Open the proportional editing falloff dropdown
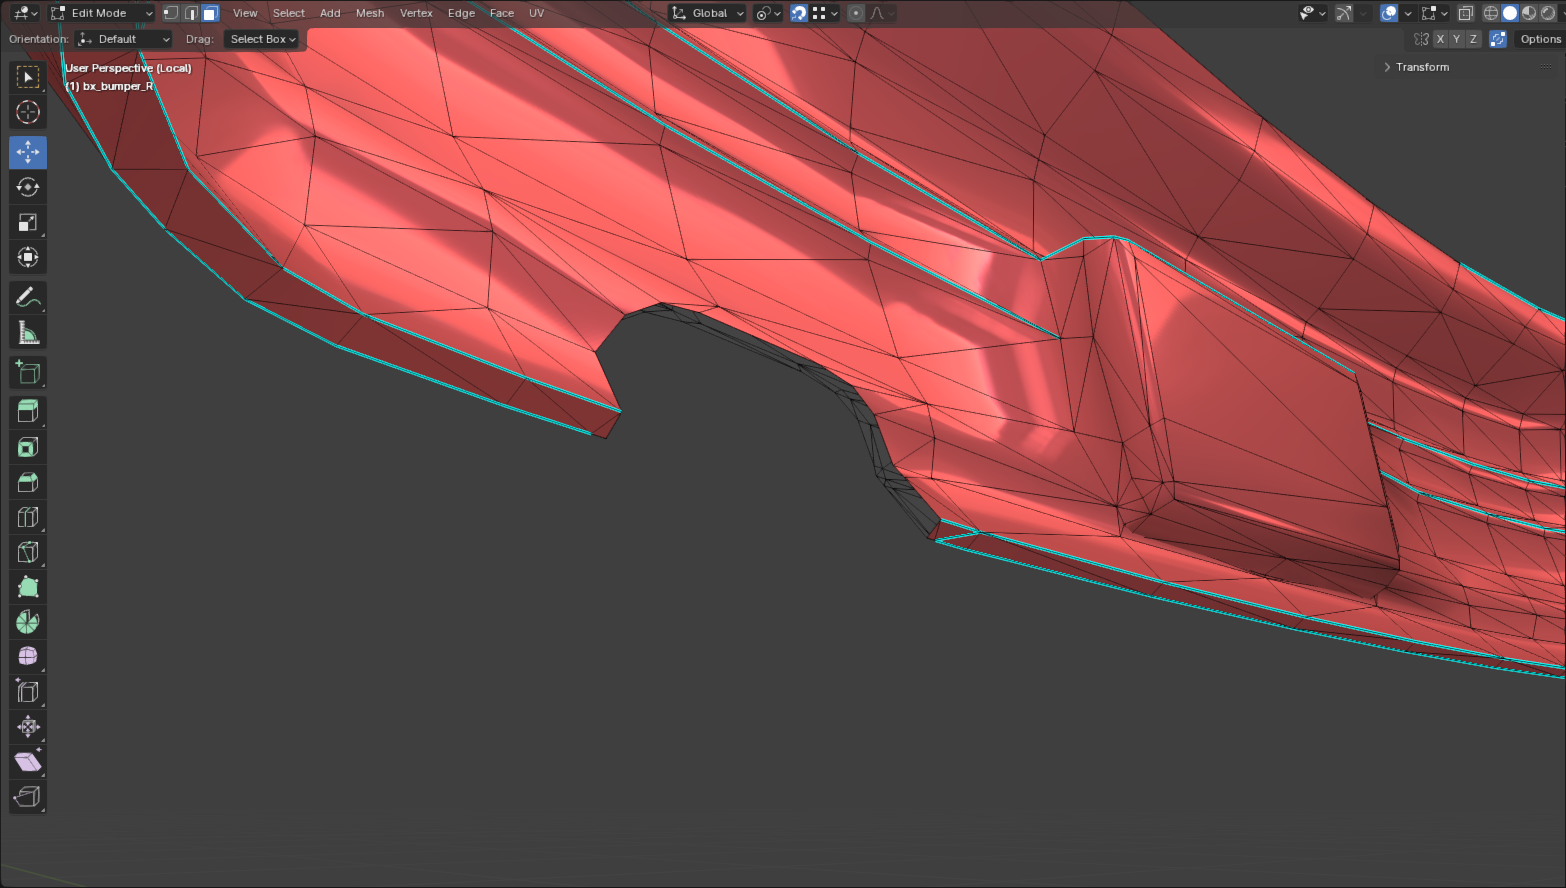Screen dimensions: 1566x888 [x=882, y=13]
